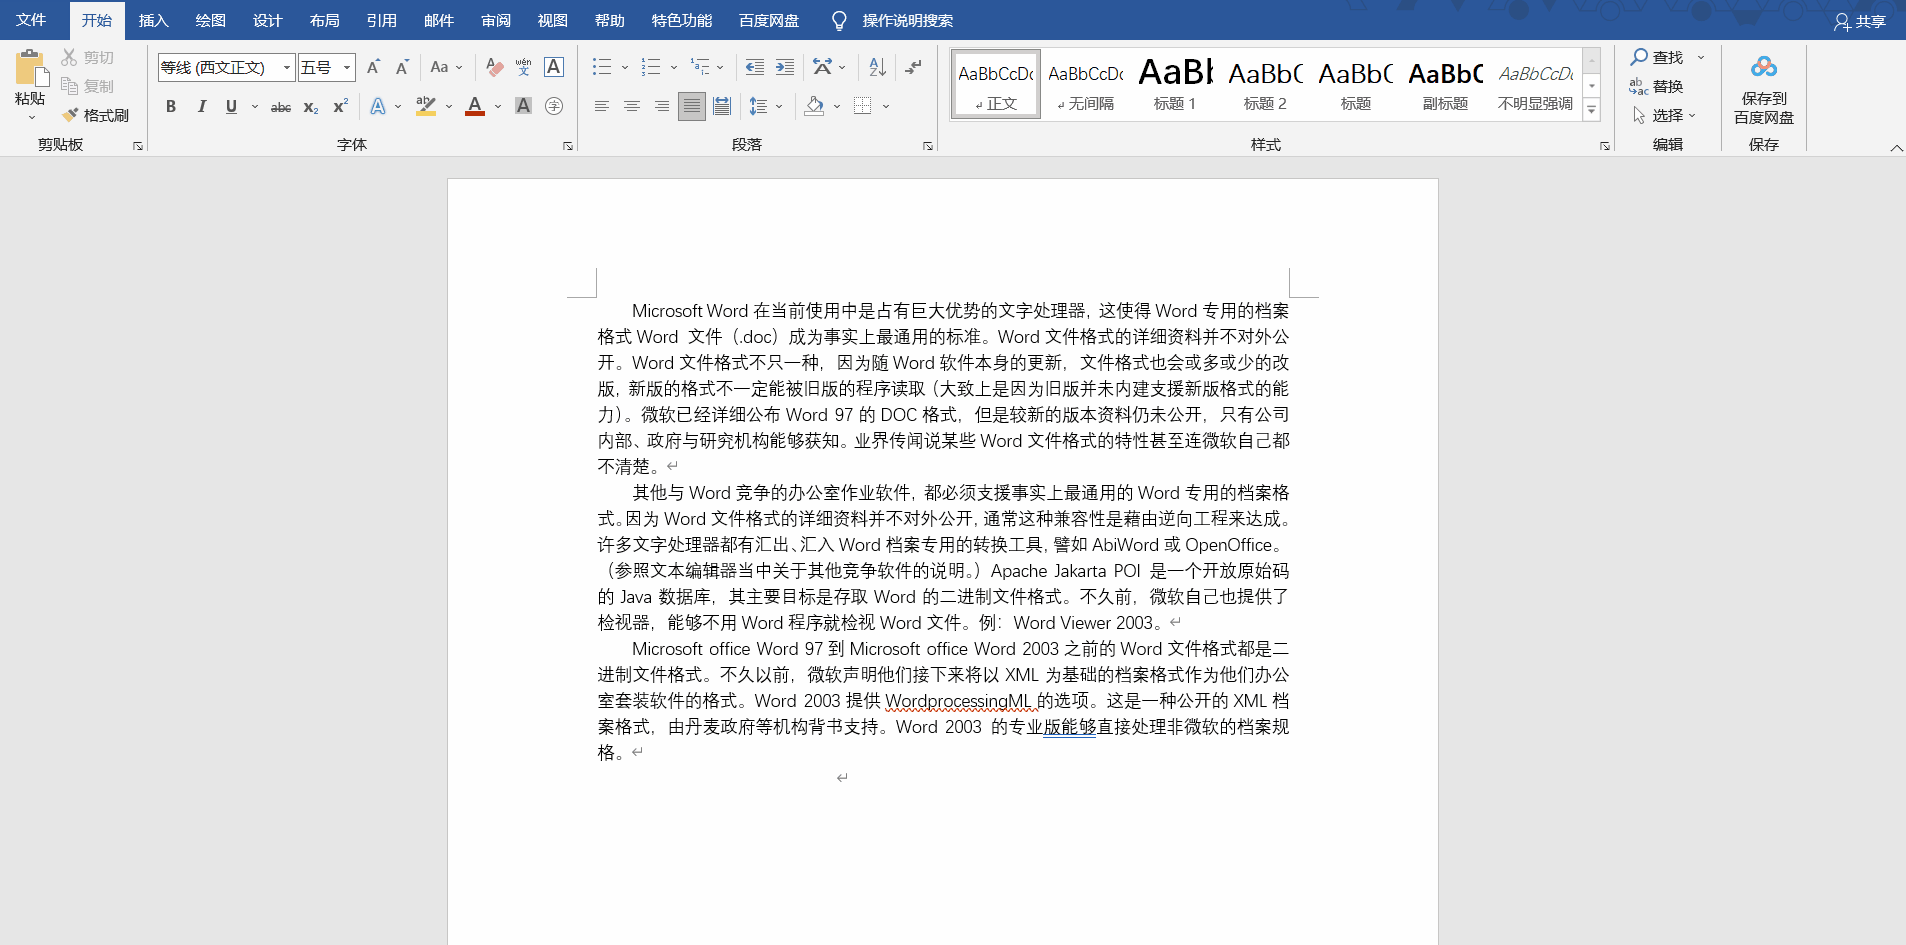Image resolution: width=1906 pixels, height=945 pixels.
Task: Open the paste options arrow
Action: click(31, 118)
